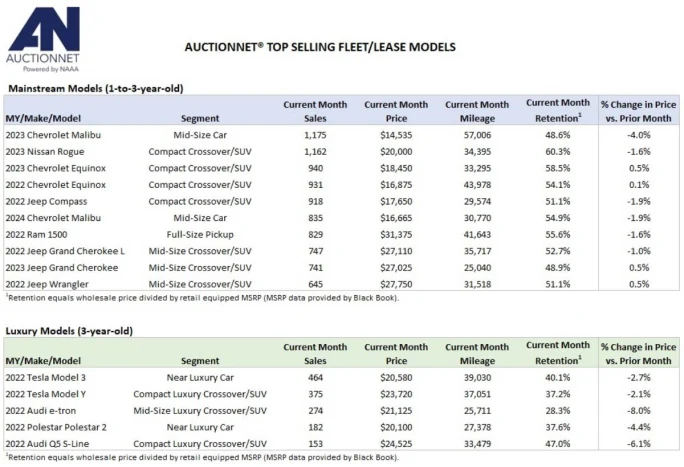Click the AuctionNet logo
The image size is (684, 467).
click(x=43, y=39)
